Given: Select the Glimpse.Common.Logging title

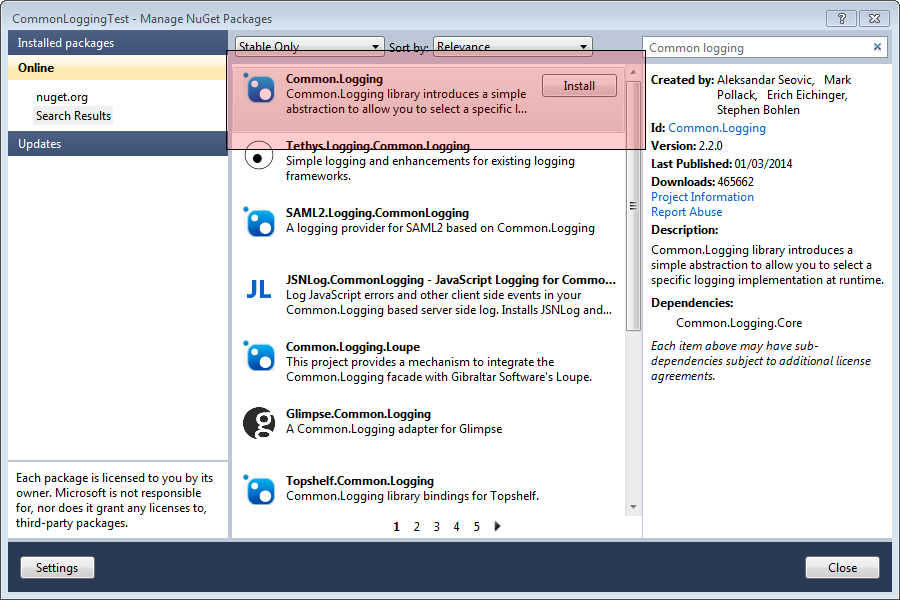Looking at the screenshot, I should 358,414.
